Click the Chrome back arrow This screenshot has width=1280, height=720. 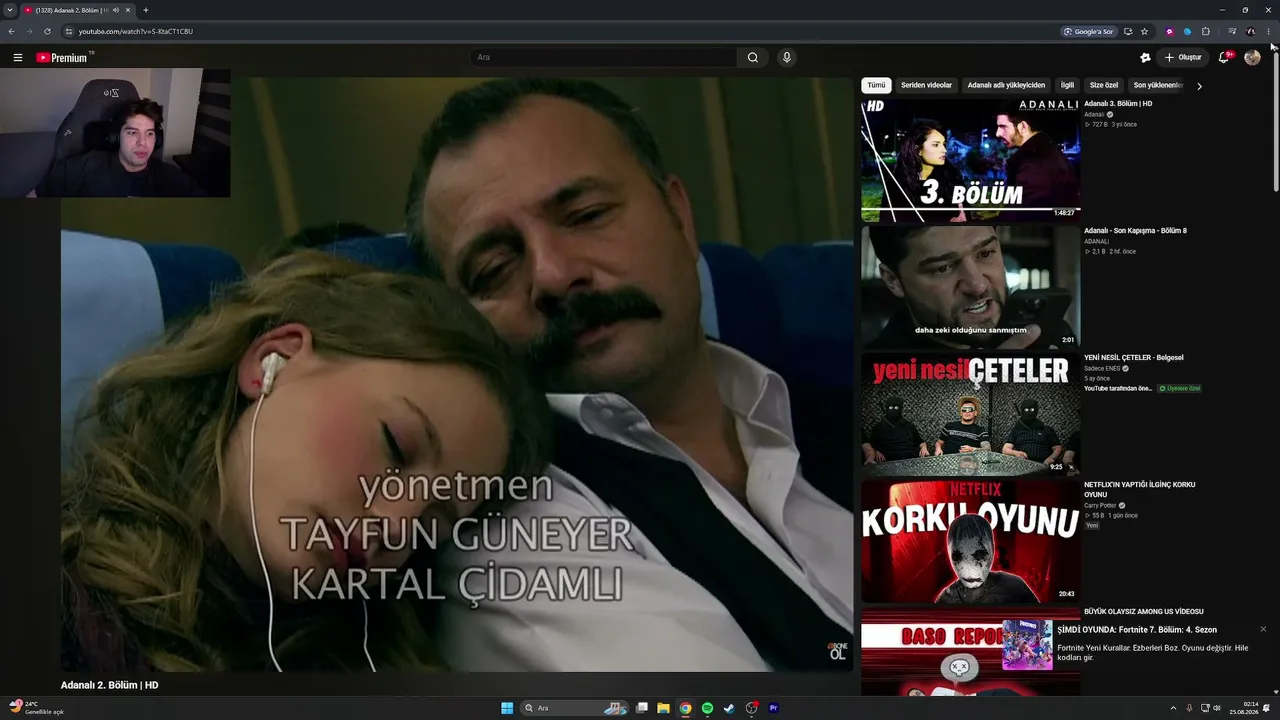(x=11, y=31)
